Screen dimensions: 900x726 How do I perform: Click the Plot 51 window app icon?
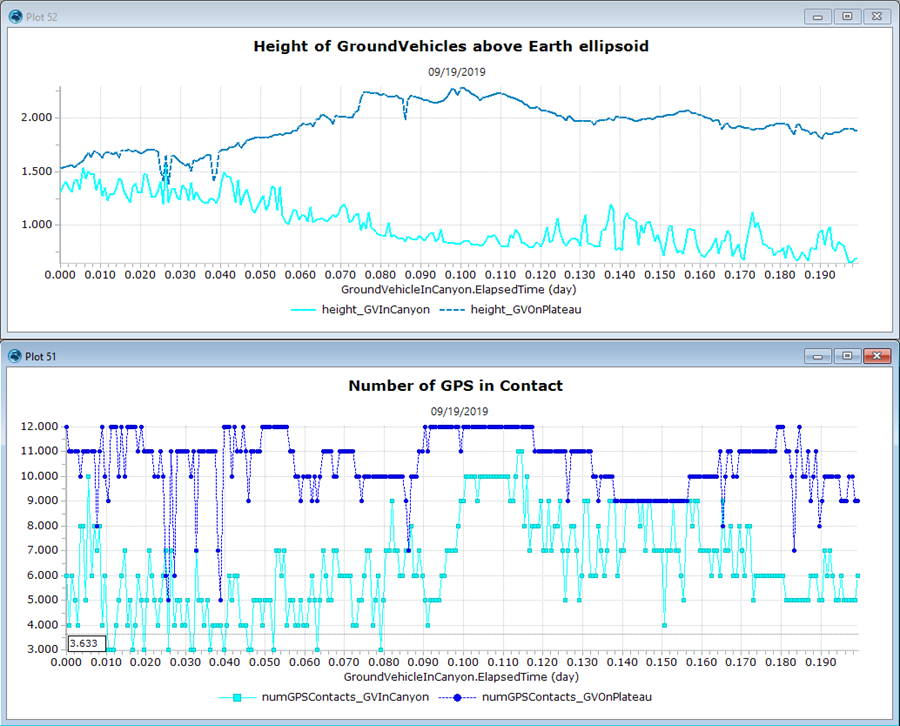(x=15, y=356)
